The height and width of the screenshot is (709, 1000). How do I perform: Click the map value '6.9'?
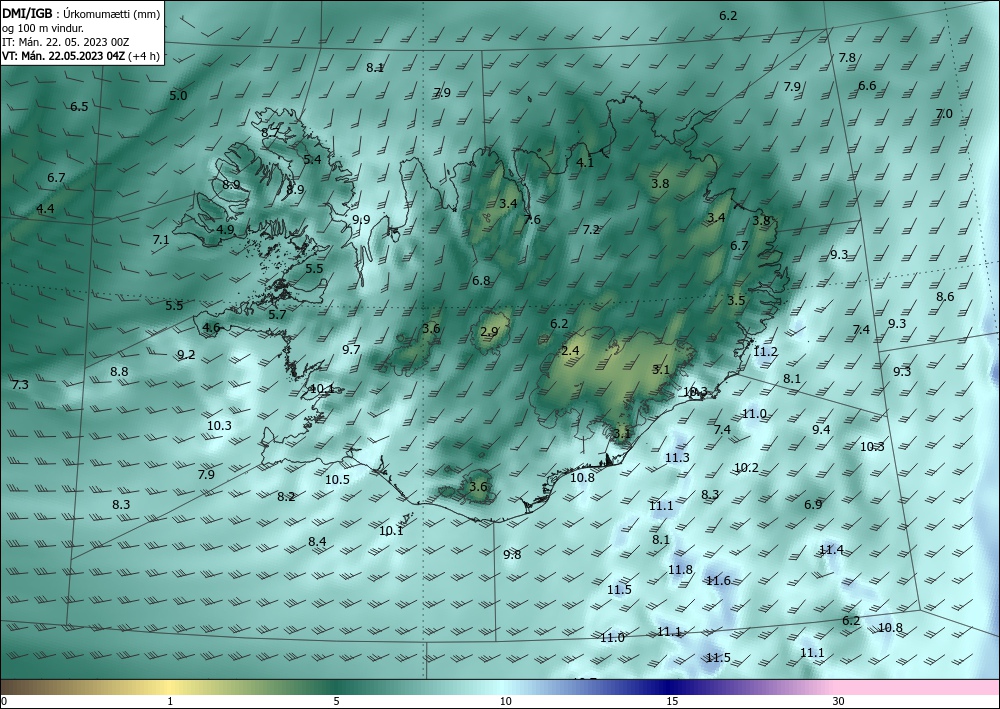[x=813, y=504]
